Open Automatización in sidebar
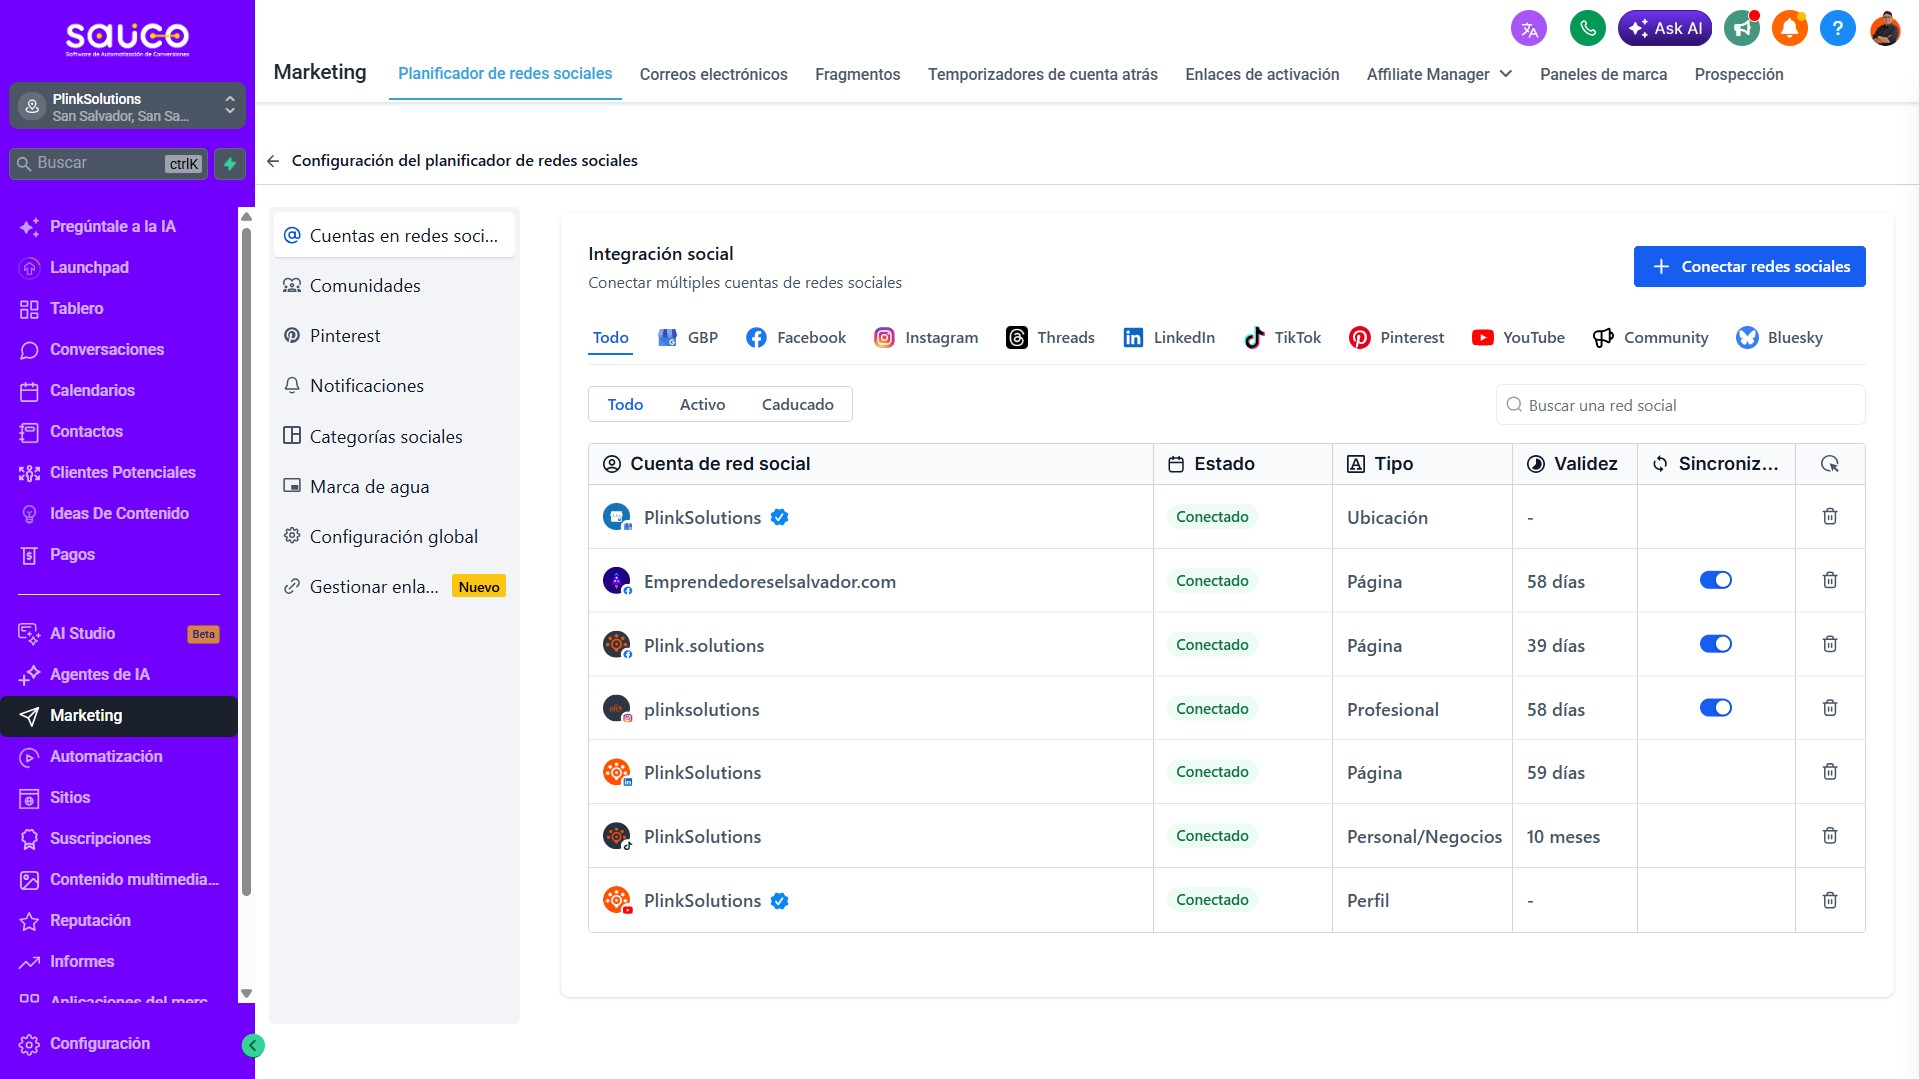The image size is (1919, 1079). pyautogui.click(x=106, y=757)
